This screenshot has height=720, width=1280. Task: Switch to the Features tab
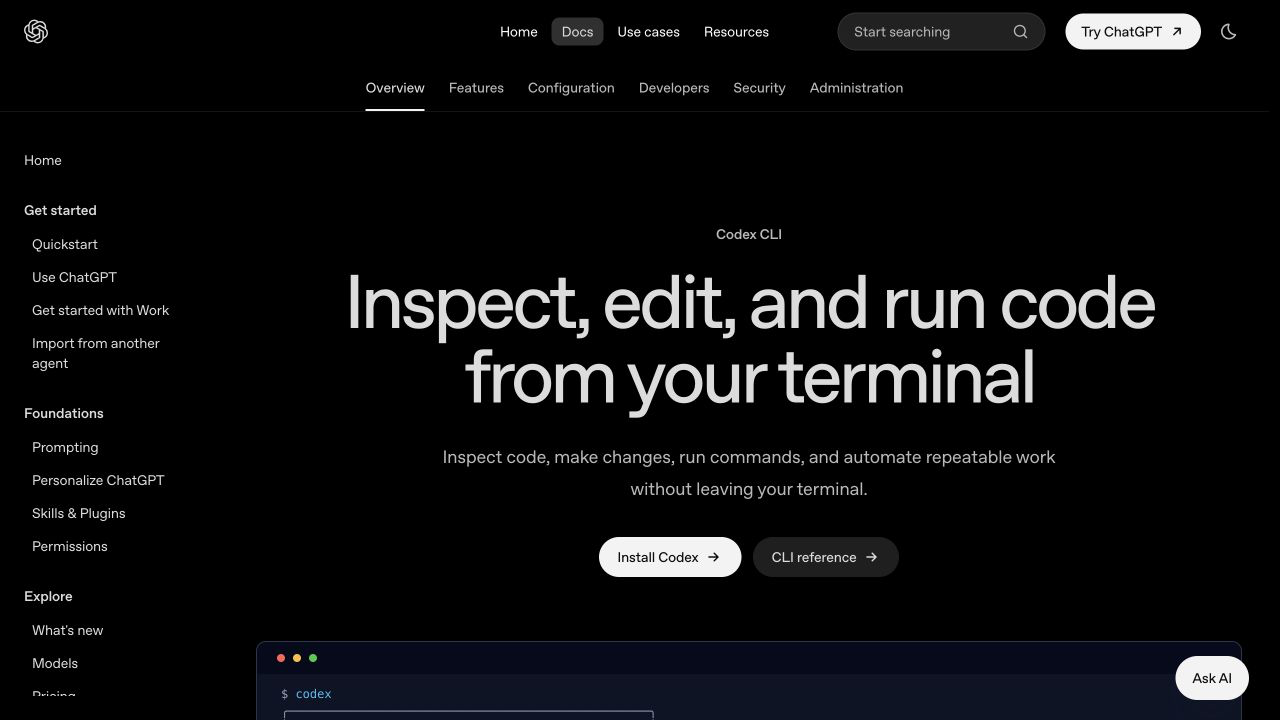coord(476,88)
